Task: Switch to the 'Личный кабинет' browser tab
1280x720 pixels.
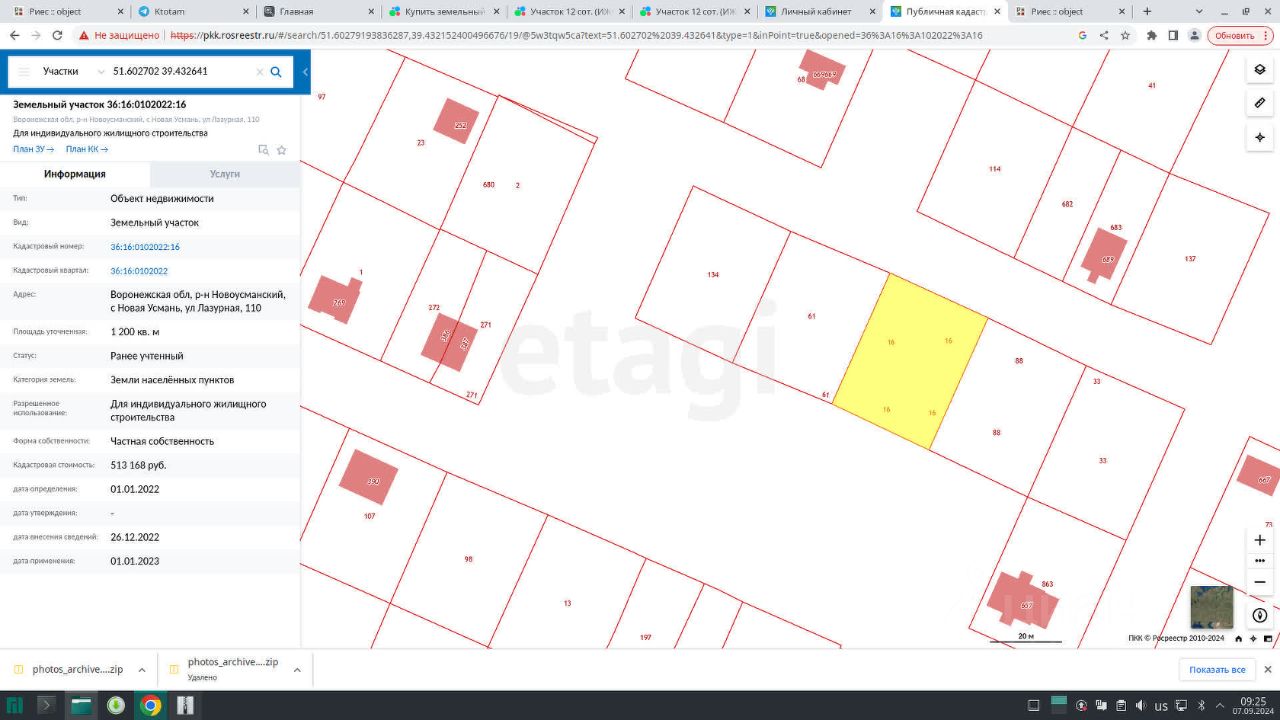Action: pyautogui.click(x=820, y=12)
